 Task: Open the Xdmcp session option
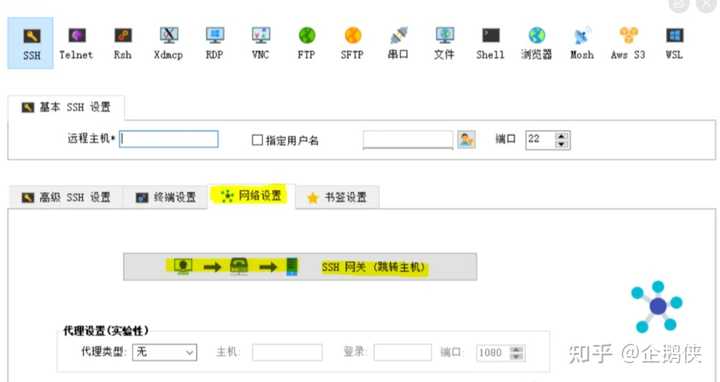click(169, 43)
